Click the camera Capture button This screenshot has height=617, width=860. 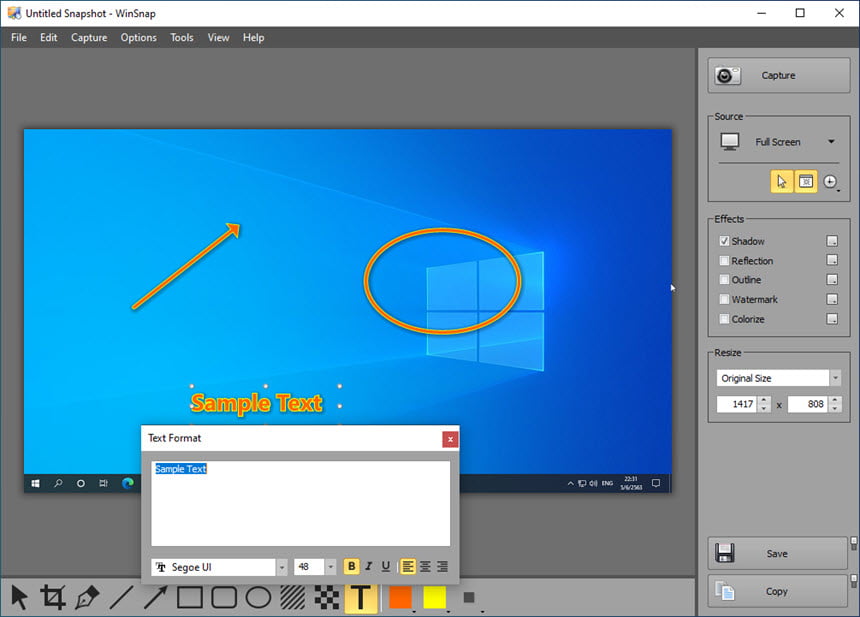tap(778, 75)
